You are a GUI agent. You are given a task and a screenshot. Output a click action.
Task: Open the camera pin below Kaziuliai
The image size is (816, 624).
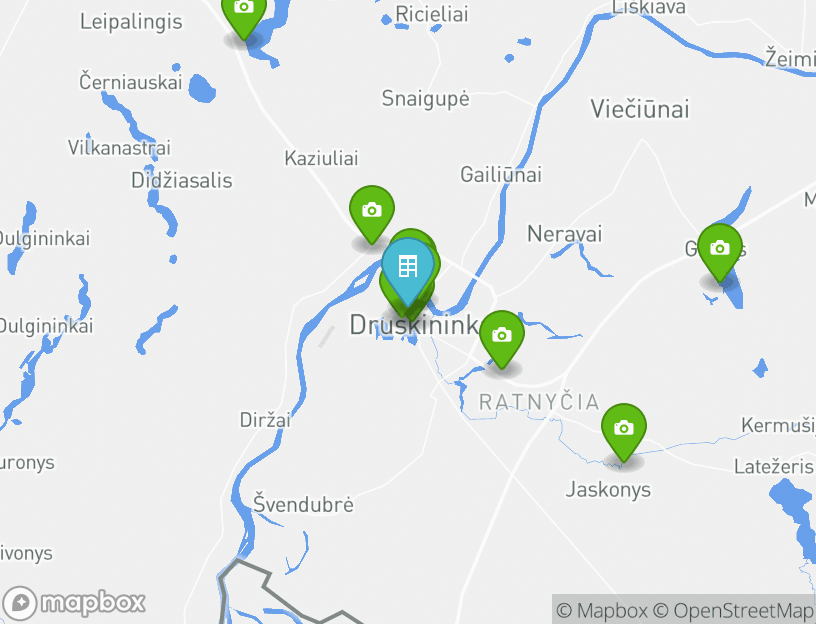click(372, 212)
